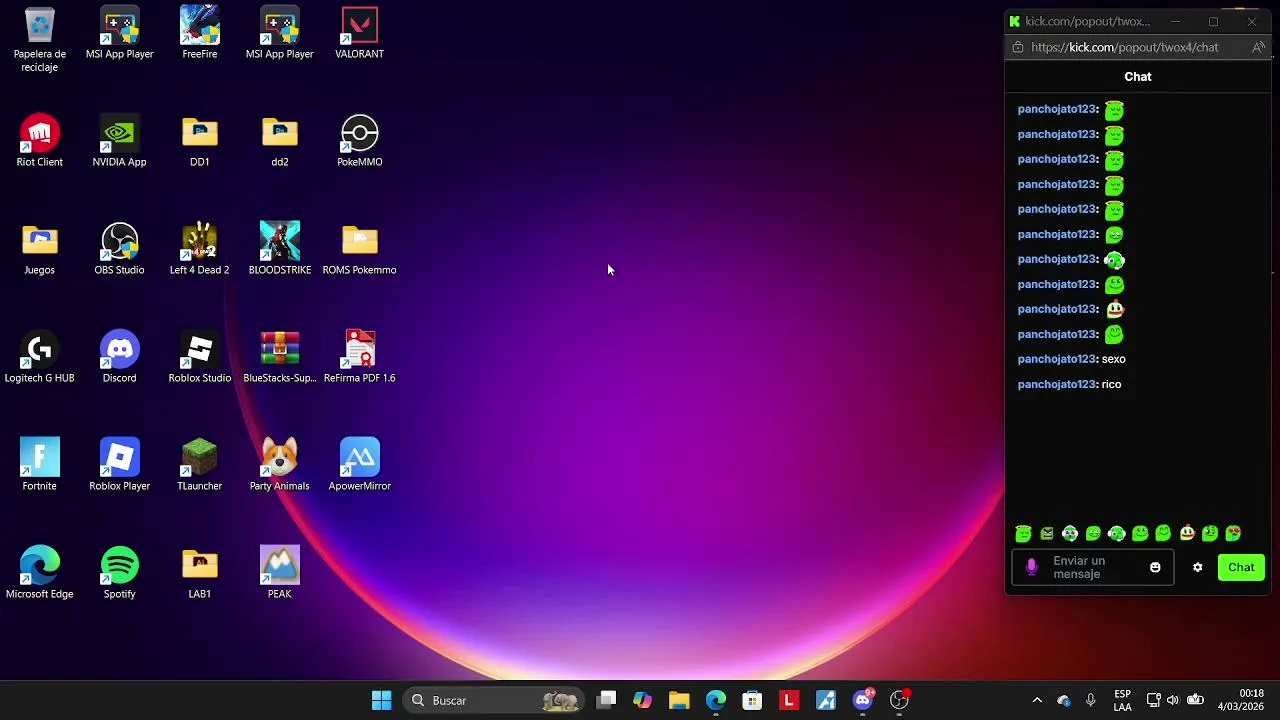Open Microsoft Store from the taskbar
Image resolution: width=1280 pixels, height=720 pixels.
tap(752, 700)
